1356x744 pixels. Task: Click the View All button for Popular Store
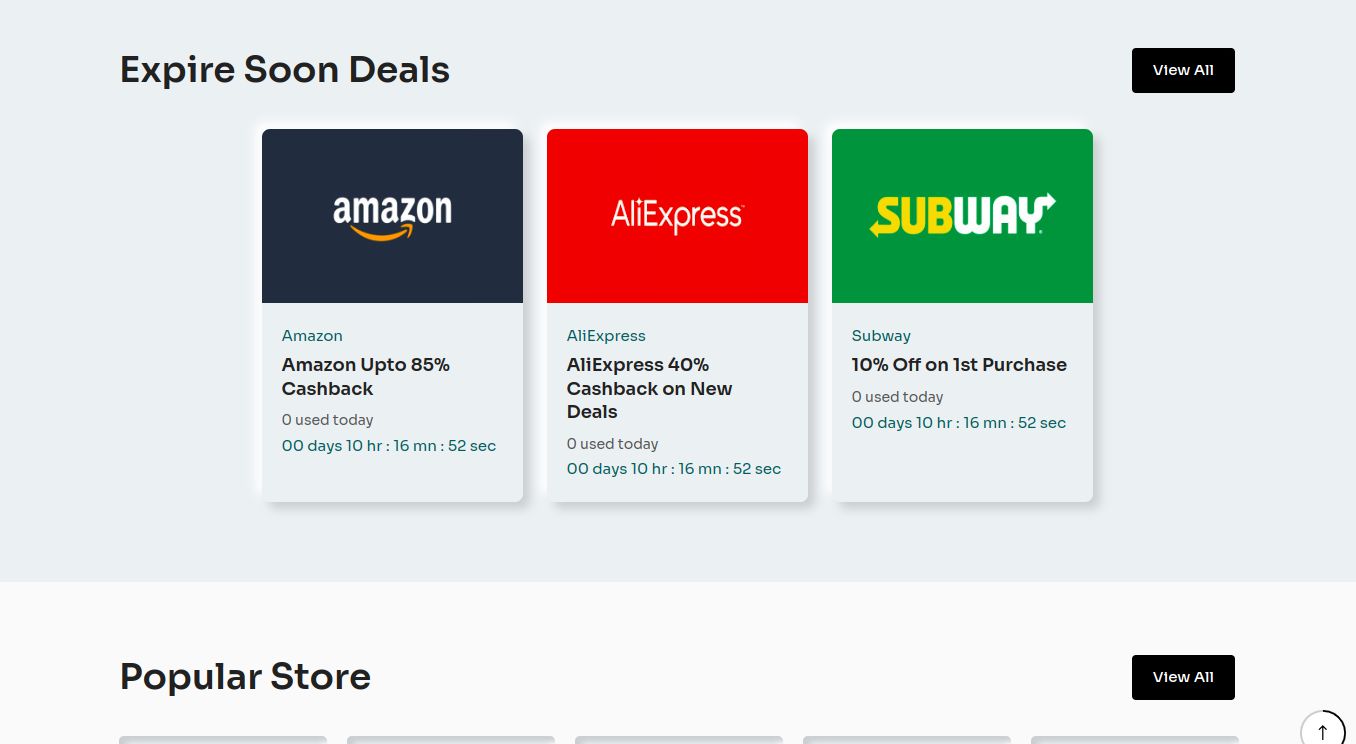1183,677
